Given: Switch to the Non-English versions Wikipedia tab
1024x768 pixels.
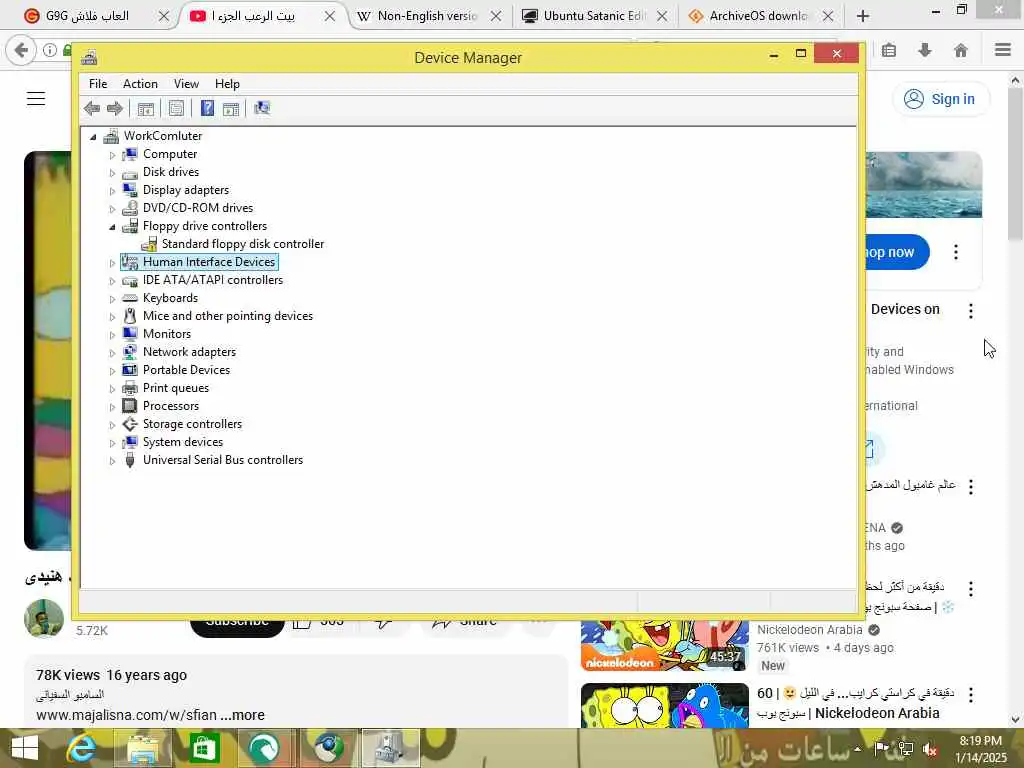Looking at the screenshot, I should (x=428, y=16).
